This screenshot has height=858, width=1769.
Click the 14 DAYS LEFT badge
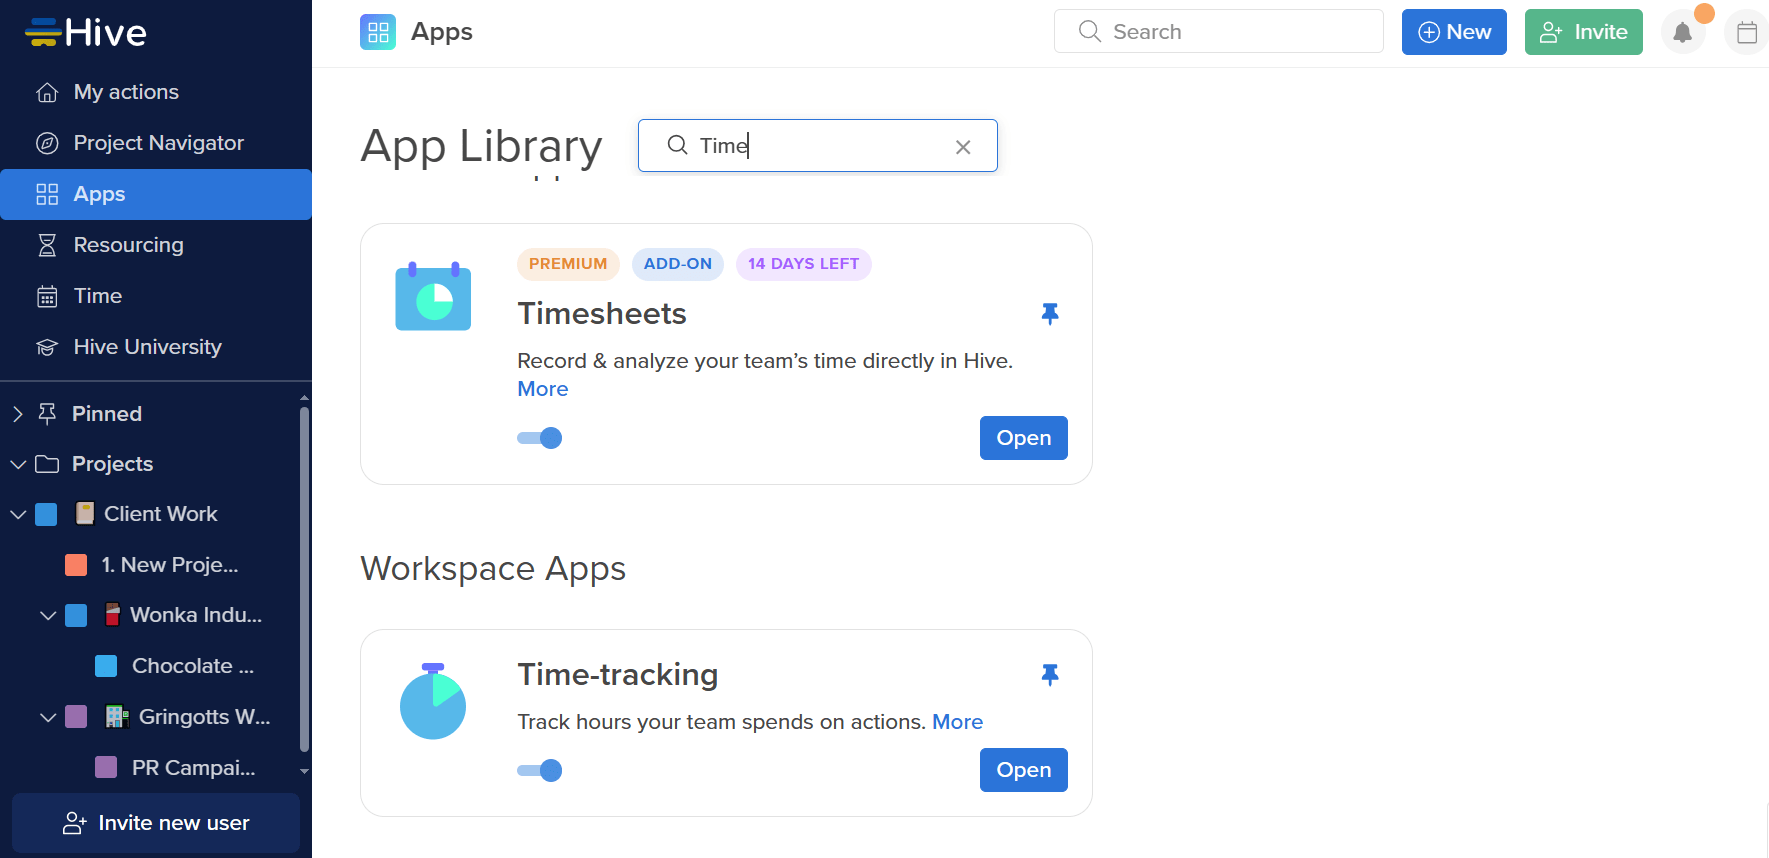804,264
